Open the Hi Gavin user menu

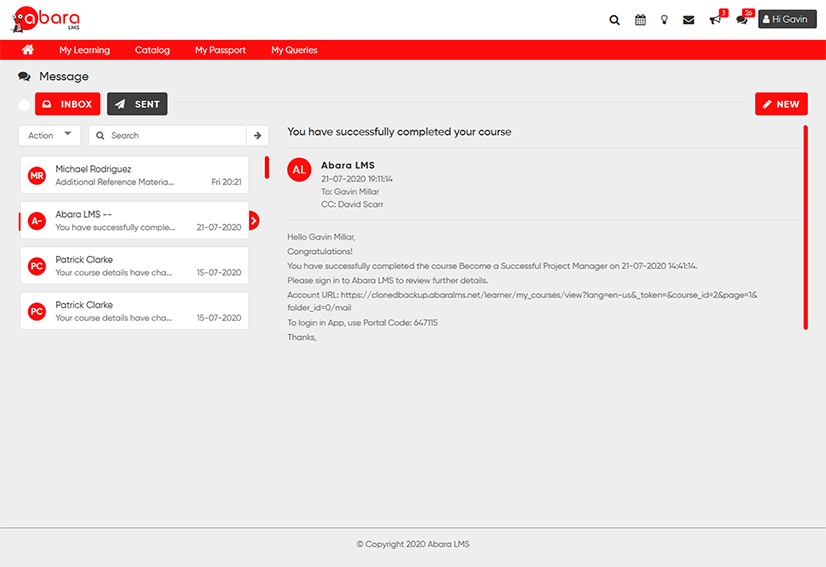787,19
